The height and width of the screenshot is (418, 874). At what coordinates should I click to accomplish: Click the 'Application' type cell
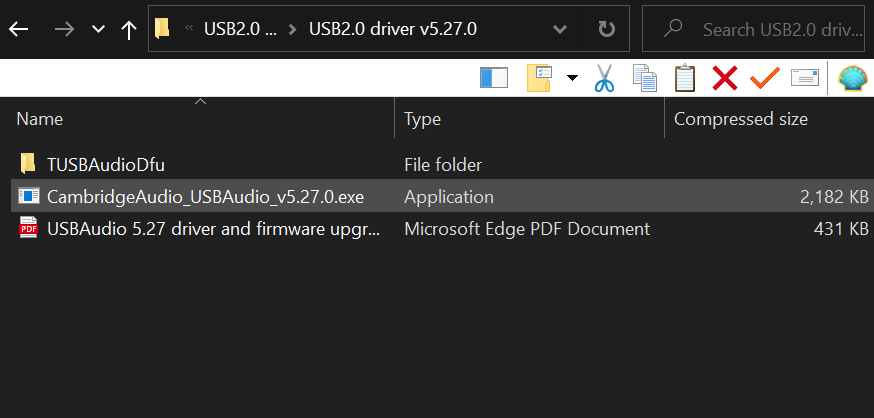click(449, 197)
